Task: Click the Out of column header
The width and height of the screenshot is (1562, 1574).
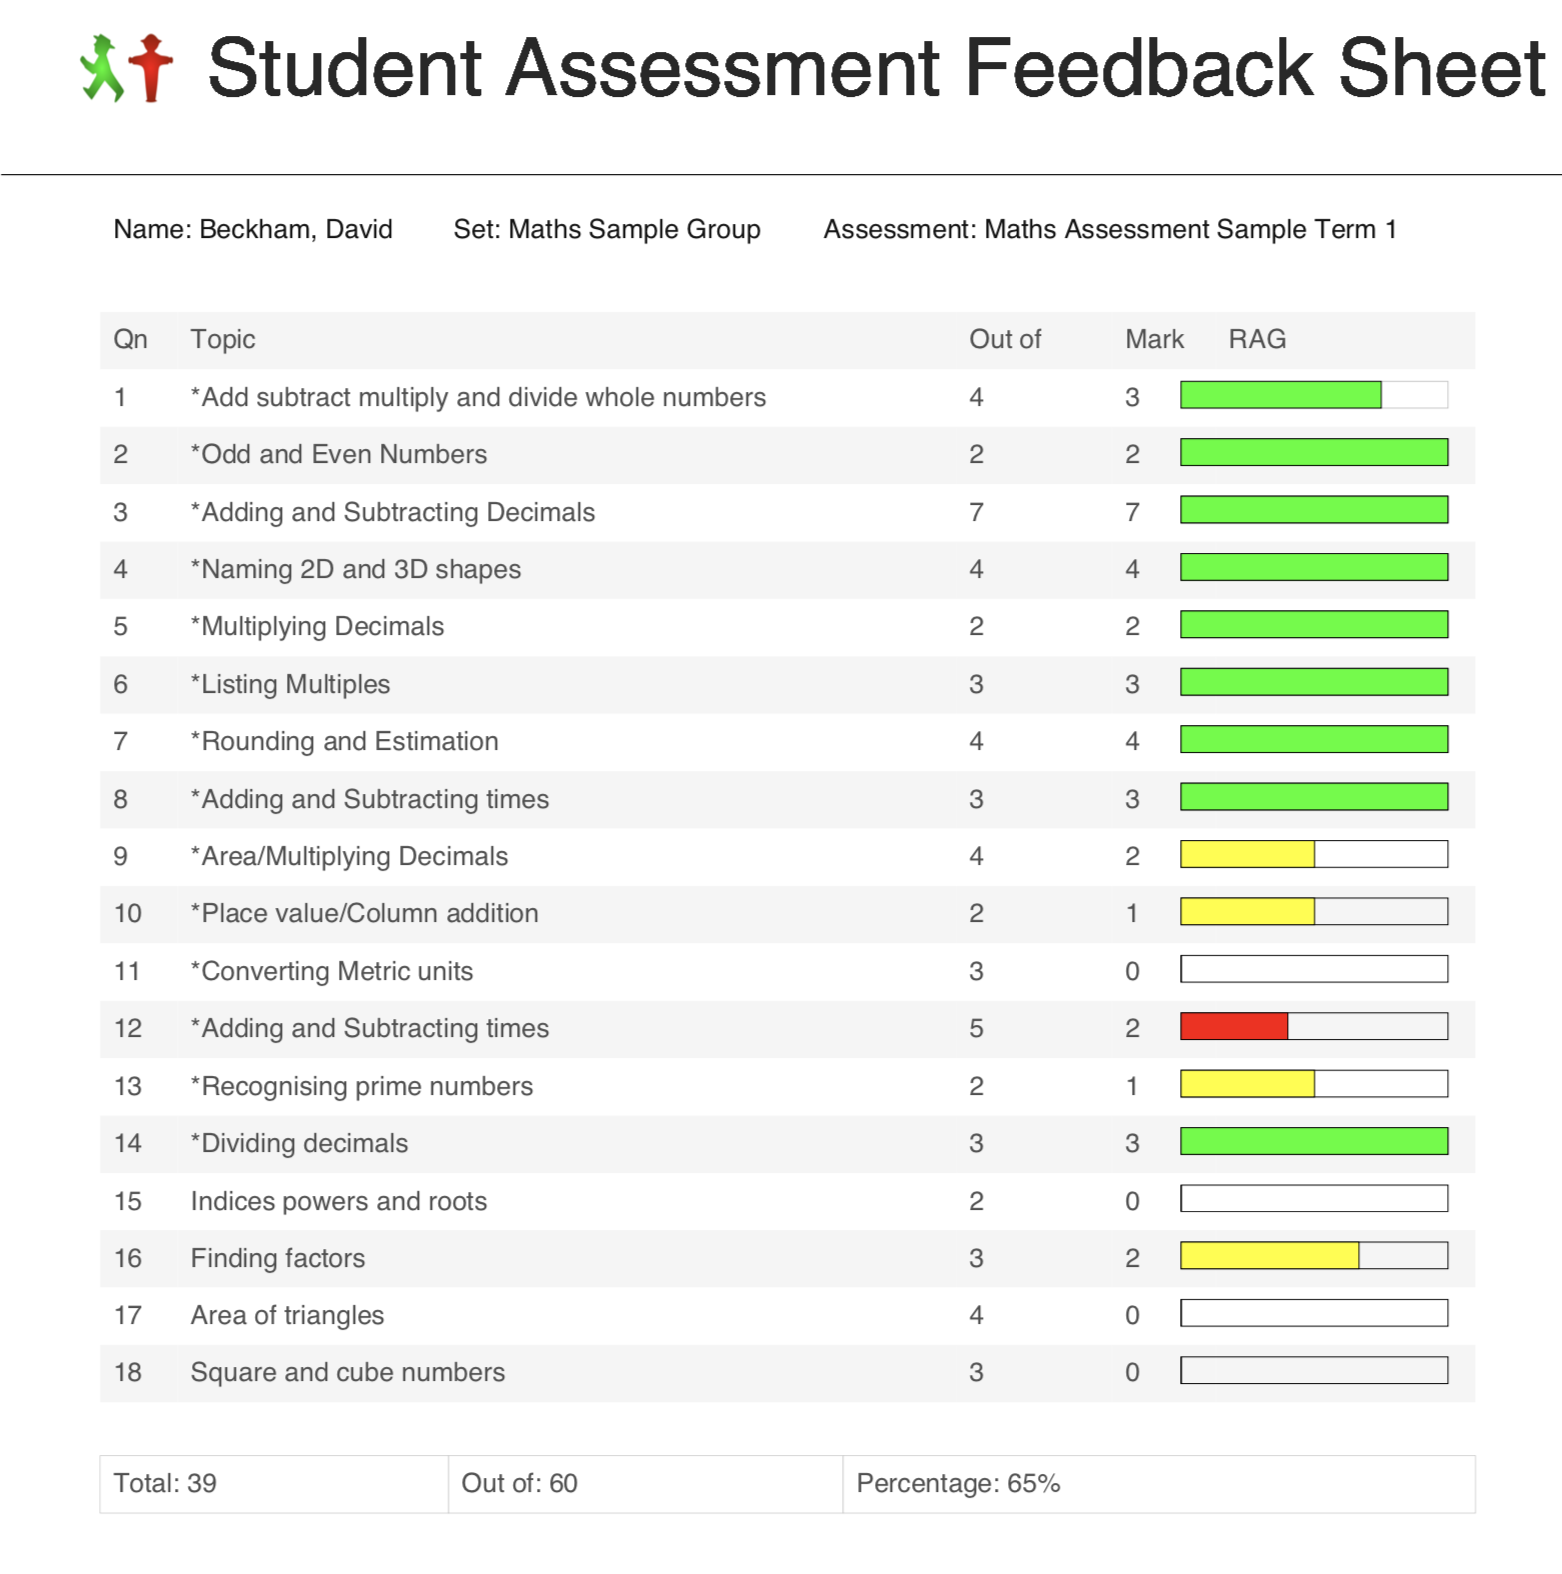Action: click(x=1004, y=339)
